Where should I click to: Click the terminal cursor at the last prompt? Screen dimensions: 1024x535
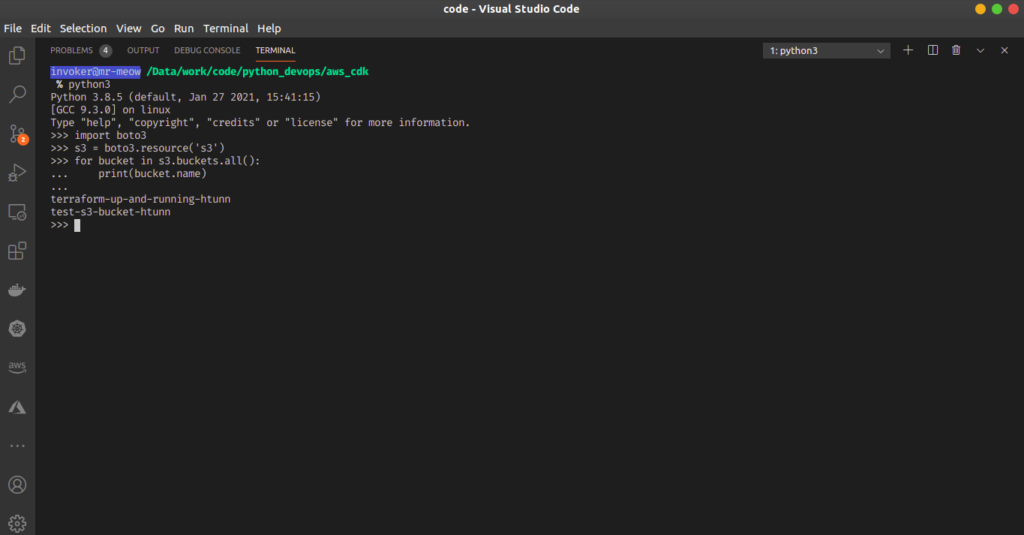77,225
